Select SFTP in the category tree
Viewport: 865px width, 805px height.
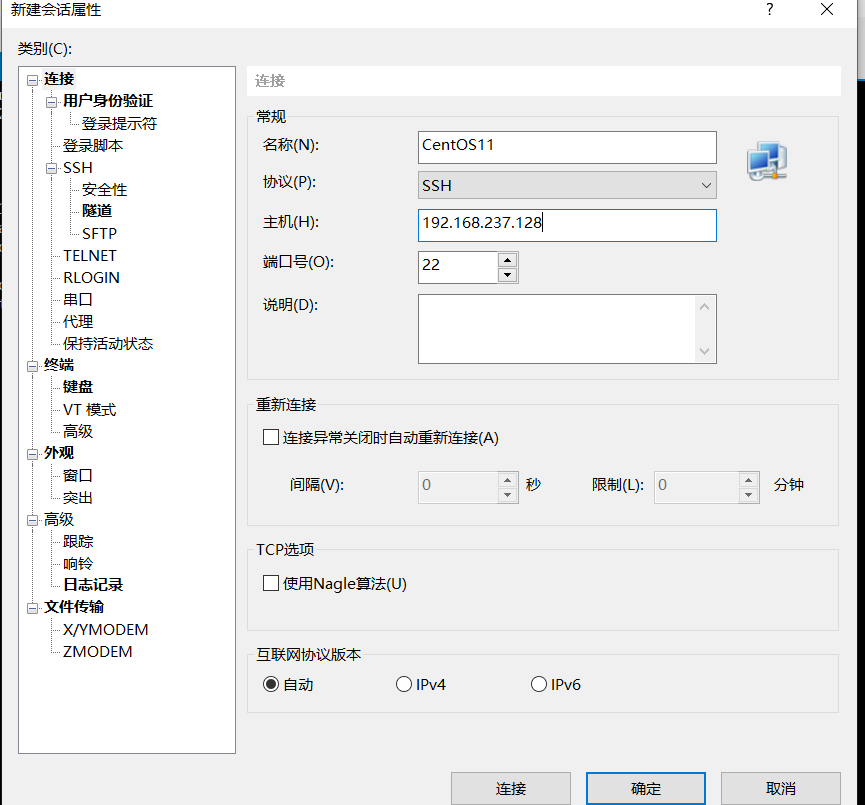(99, 233)
